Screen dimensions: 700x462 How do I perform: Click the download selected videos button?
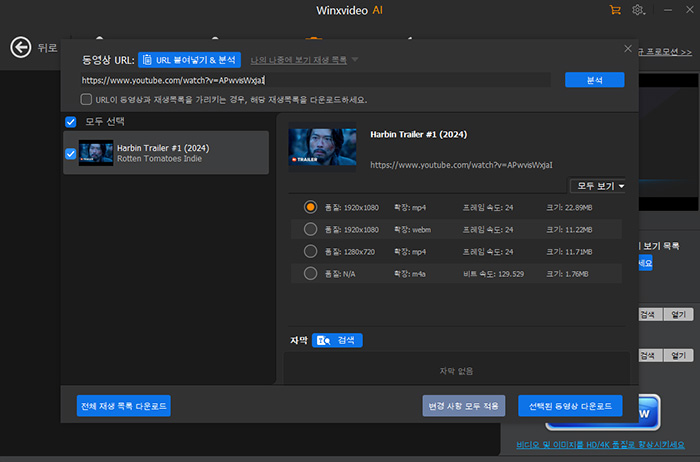pos(570,406)
